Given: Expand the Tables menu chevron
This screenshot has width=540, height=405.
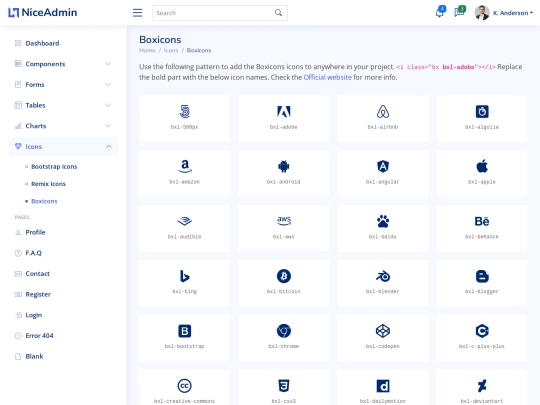Looking at the screenshot, I should pyautogui.click(x=108, y=105).
